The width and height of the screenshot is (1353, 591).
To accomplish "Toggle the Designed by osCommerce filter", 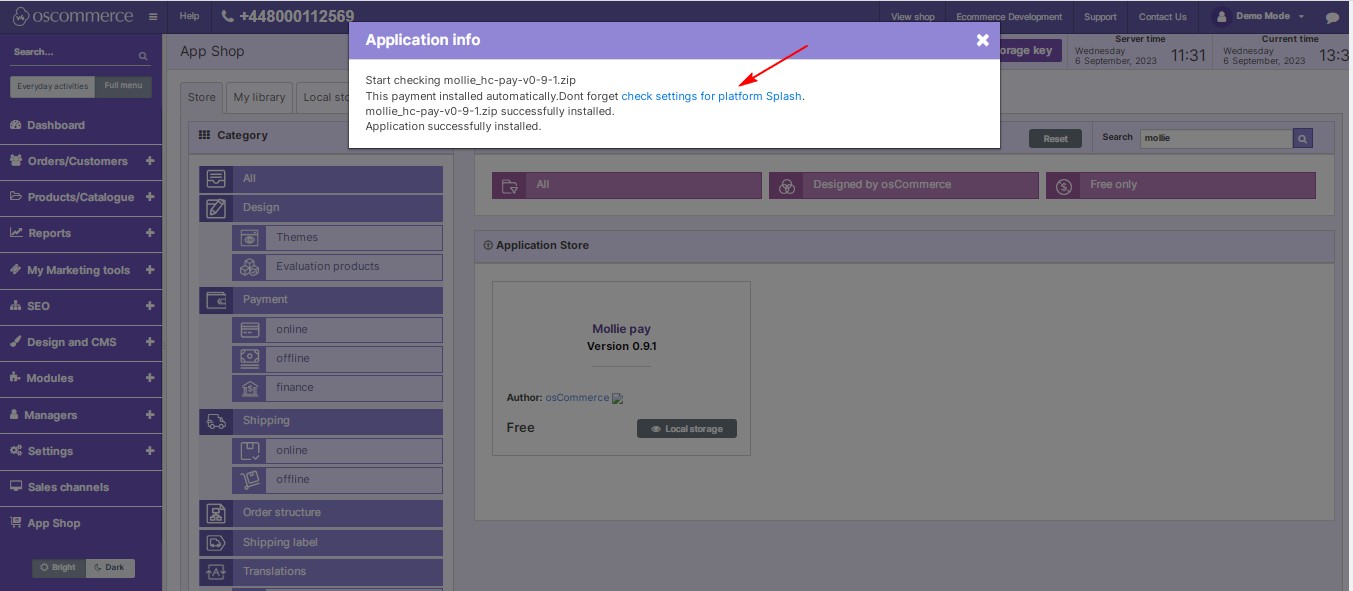I will pyautogui.click(x=904, y=185).
